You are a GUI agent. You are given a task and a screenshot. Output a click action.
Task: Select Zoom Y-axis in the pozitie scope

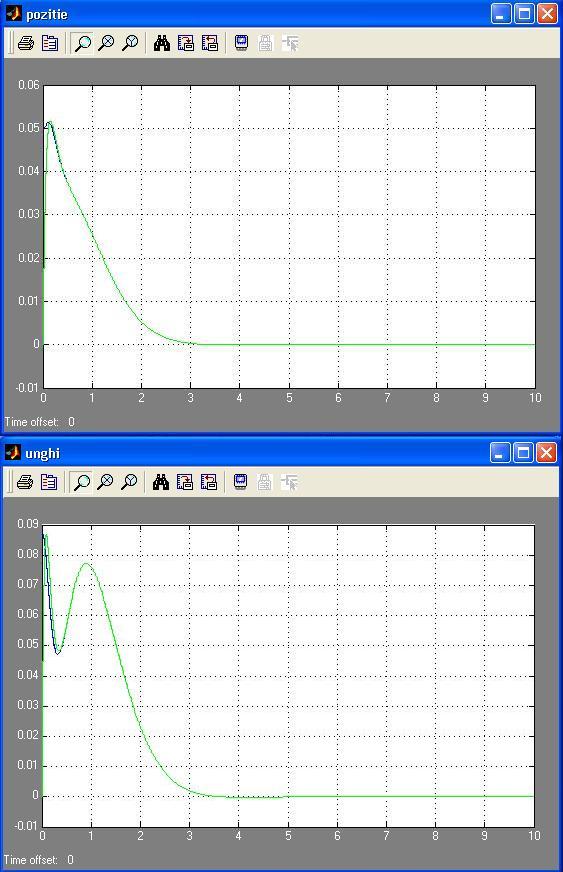click(130, 43)
